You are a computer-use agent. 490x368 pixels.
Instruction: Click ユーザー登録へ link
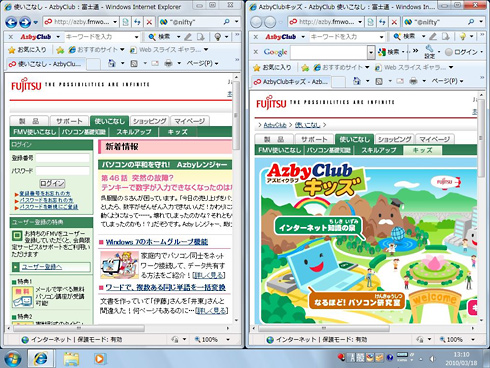click(x=42, y=267)
